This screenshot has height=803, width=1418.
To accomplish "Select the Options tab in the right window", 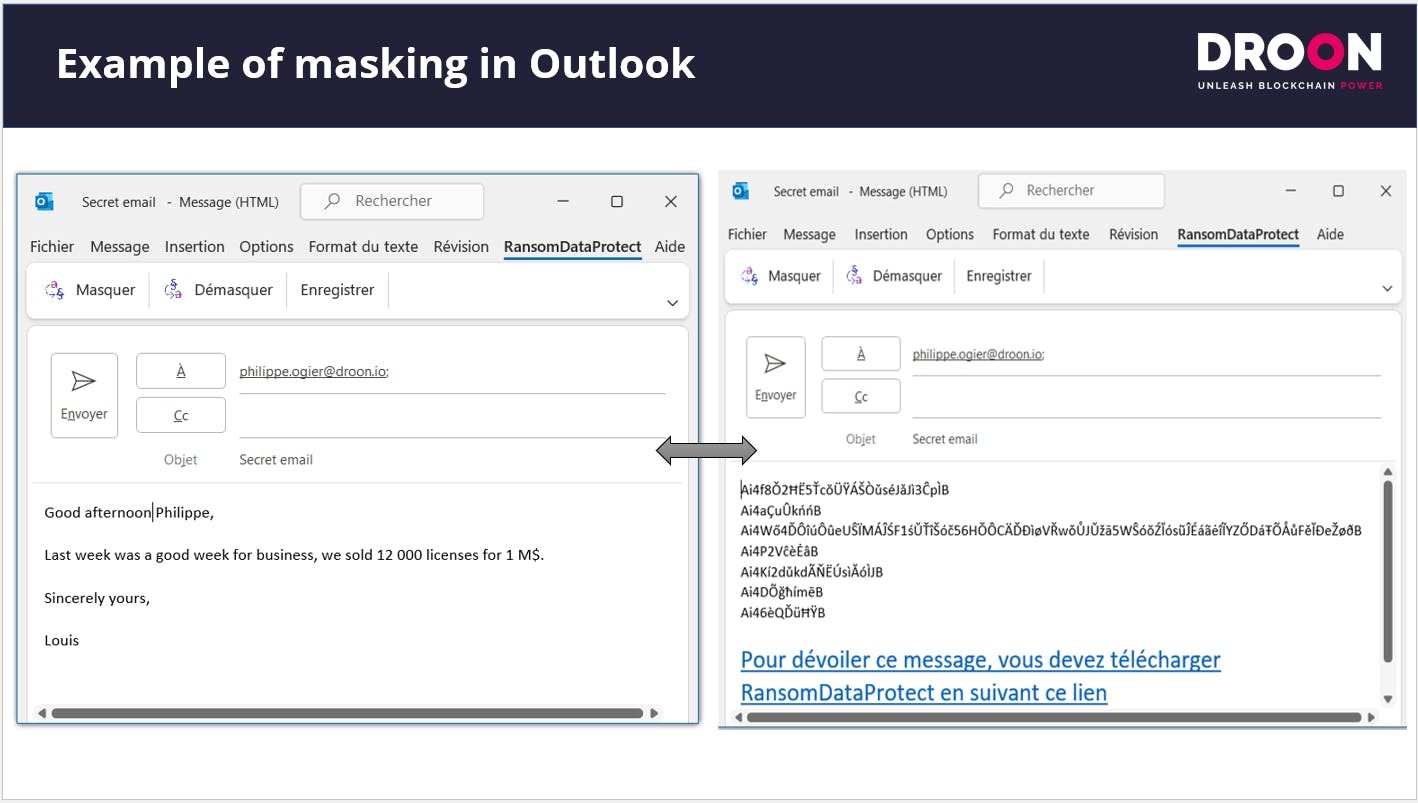I will 950,235.
